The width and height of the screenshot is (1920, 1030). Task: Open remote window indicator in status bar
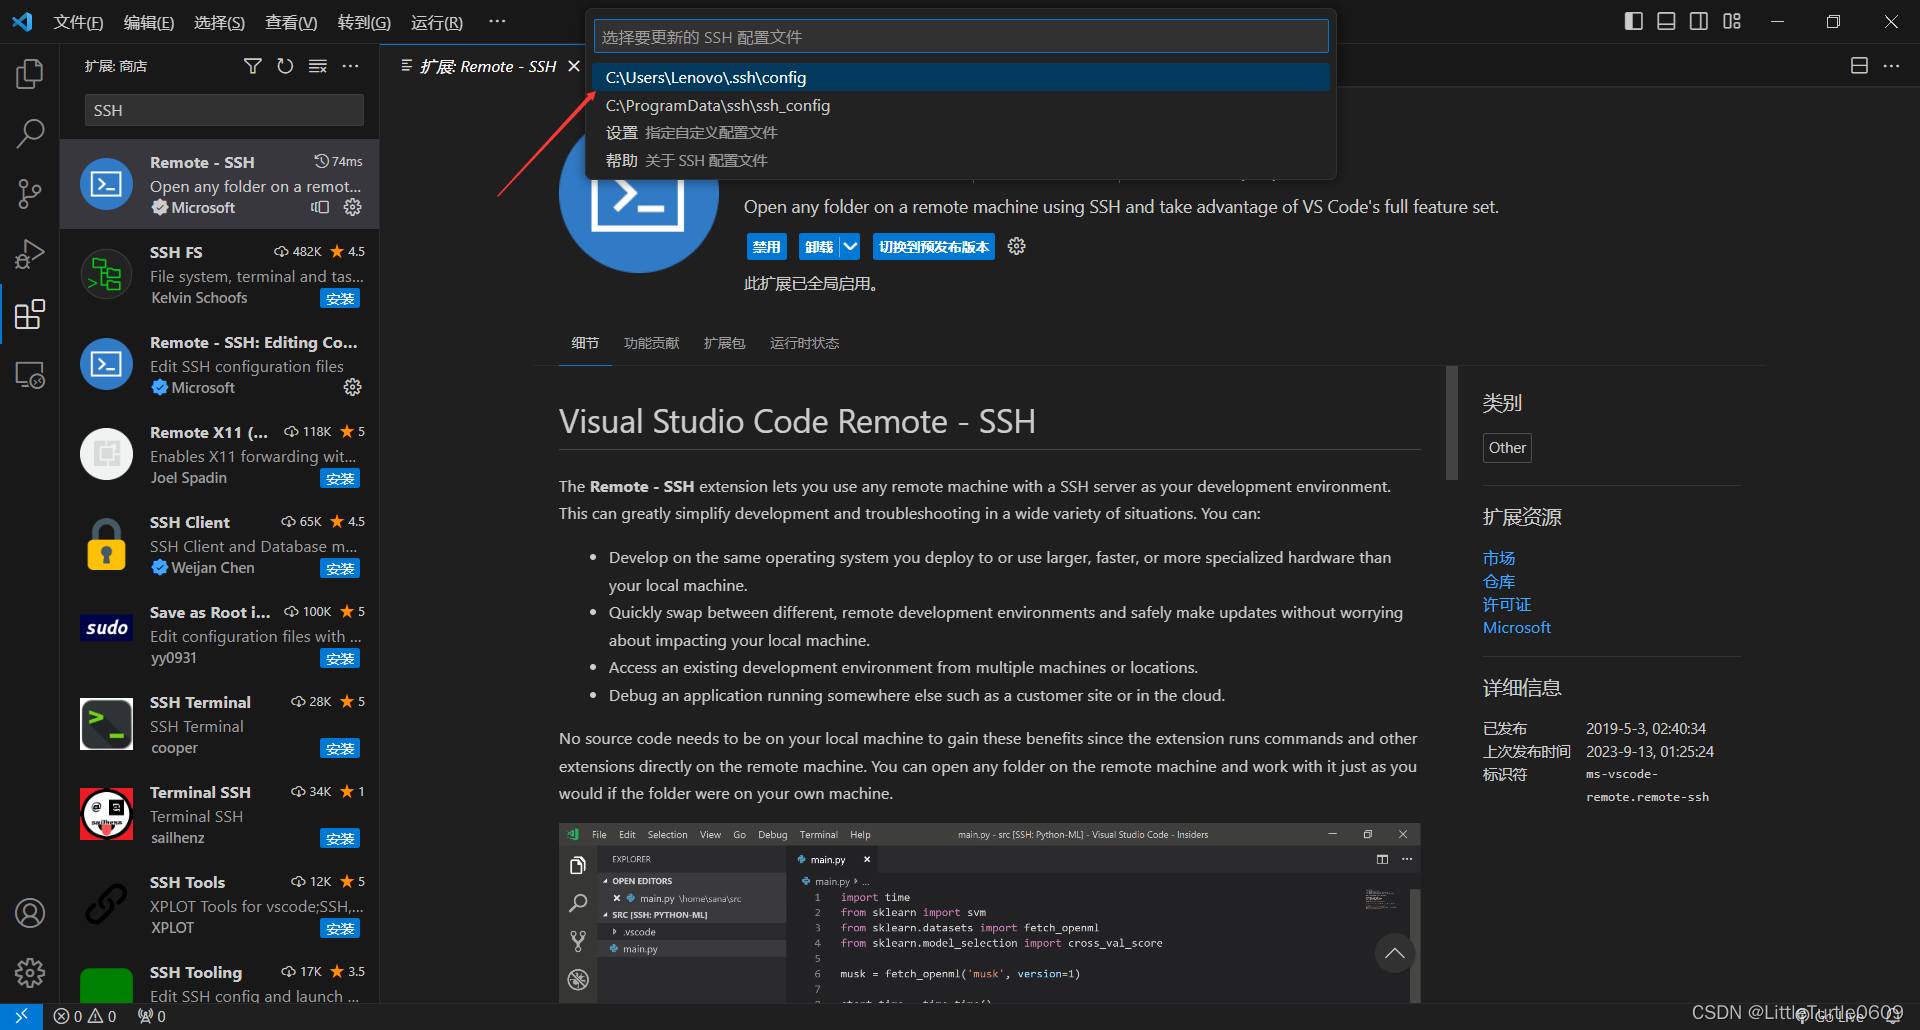click(x=21, y=1016)
